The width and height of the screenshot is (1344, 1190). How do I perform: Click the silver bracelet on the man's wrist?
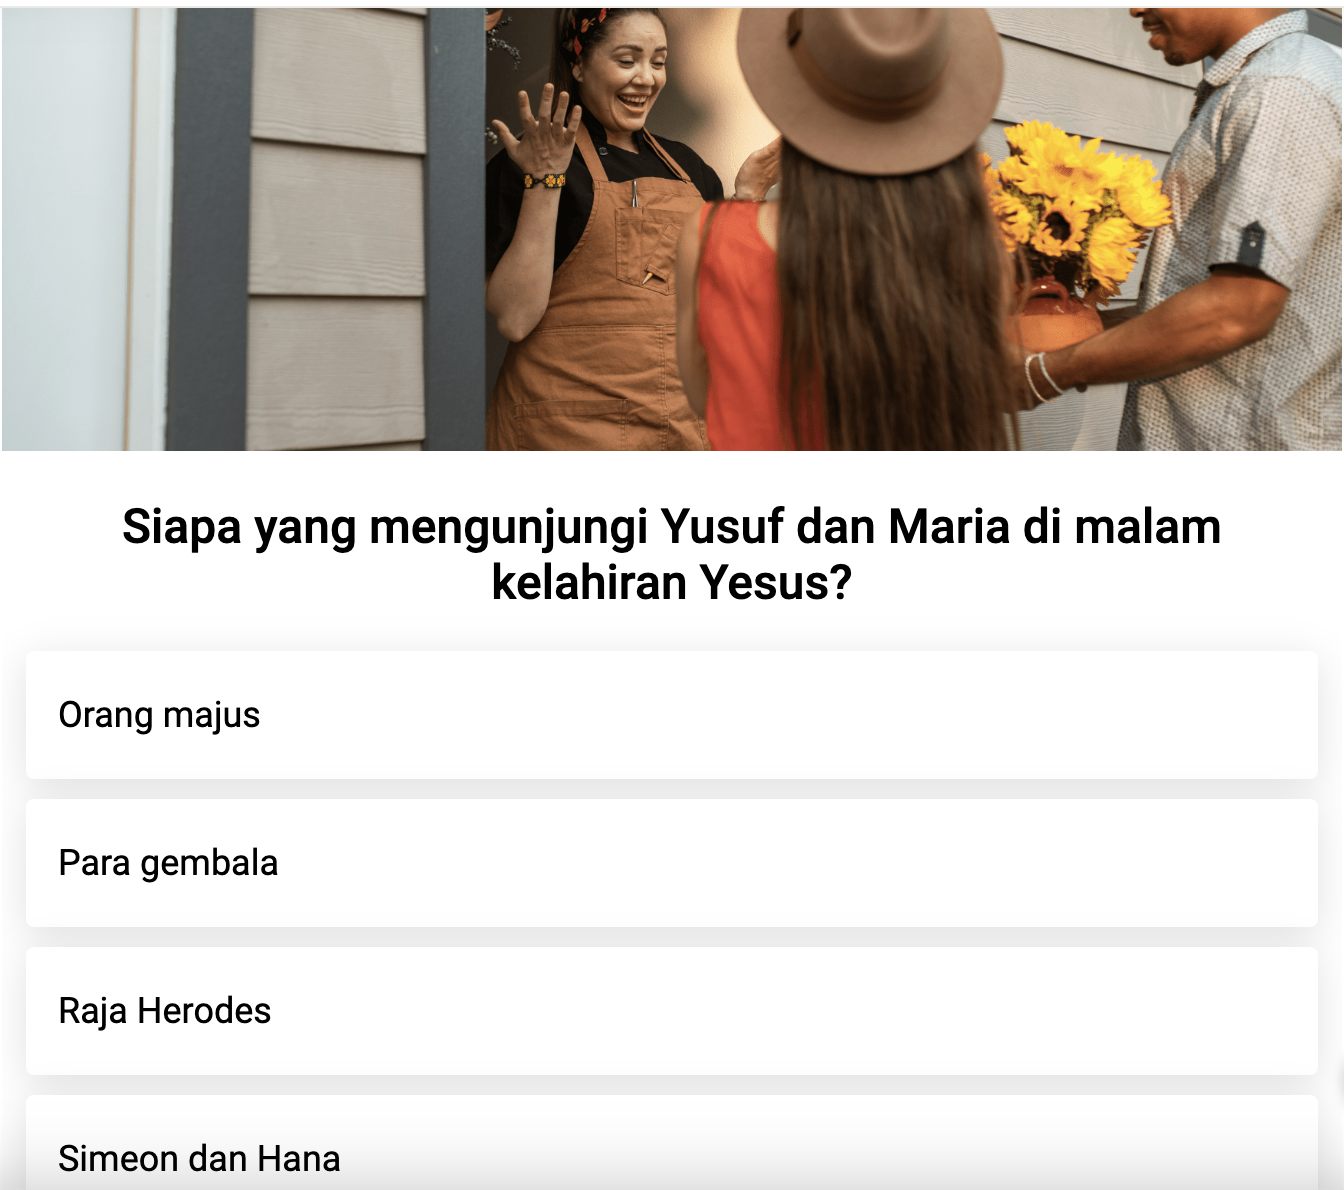(x=1041, y=375)
